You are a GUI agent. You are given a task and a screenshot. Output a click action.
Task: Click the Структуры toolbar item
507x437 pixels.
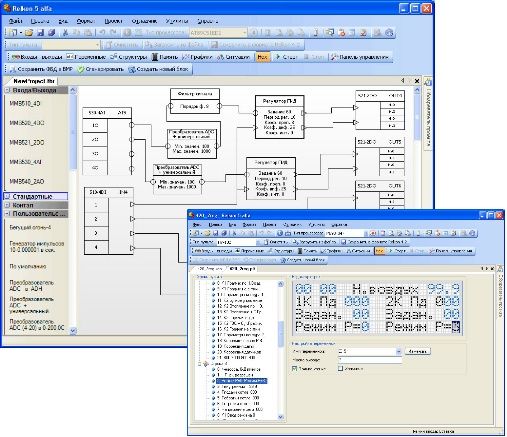(129, 57)
